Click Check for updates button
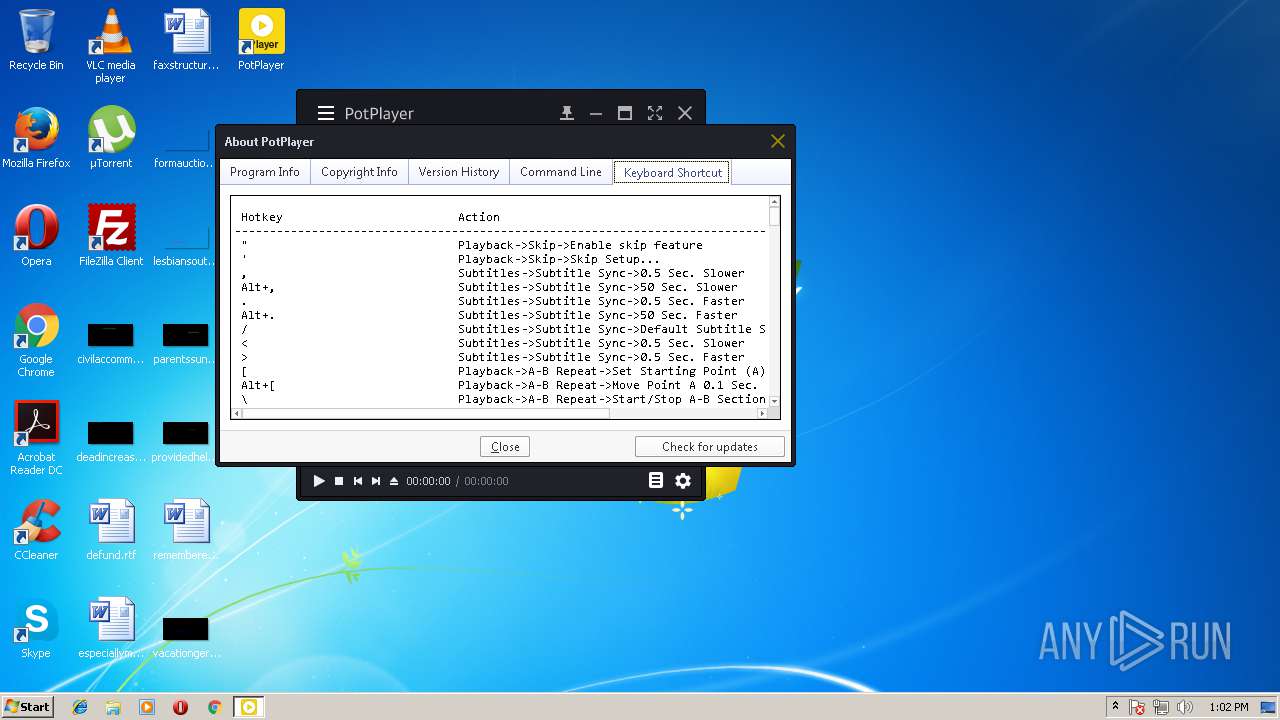 [x=710, y=447]
